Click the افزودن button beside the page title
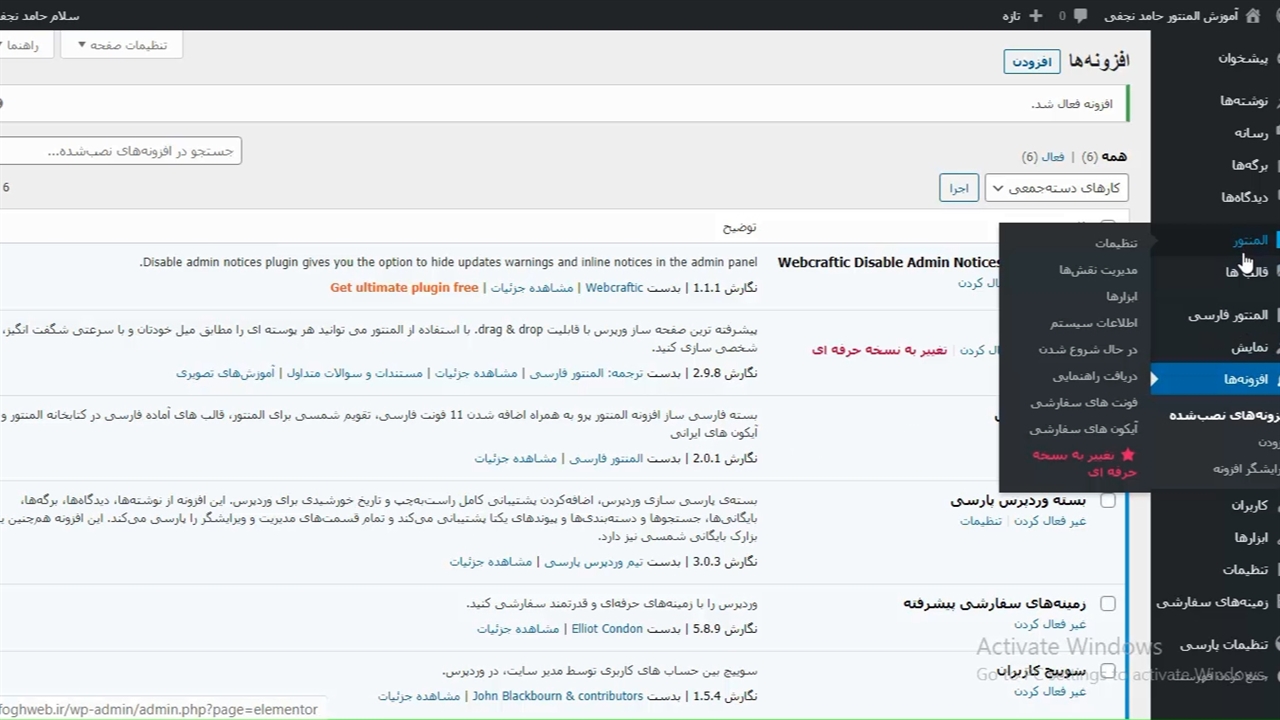This screenshot has width=1280, height=720. click(x=1032, y=62)
